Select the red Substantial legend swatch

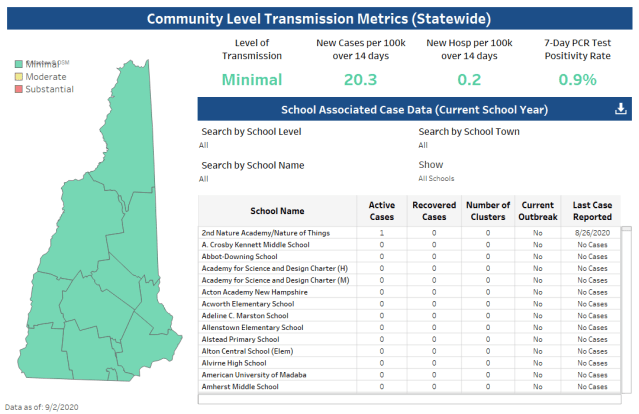pos(17,89)
